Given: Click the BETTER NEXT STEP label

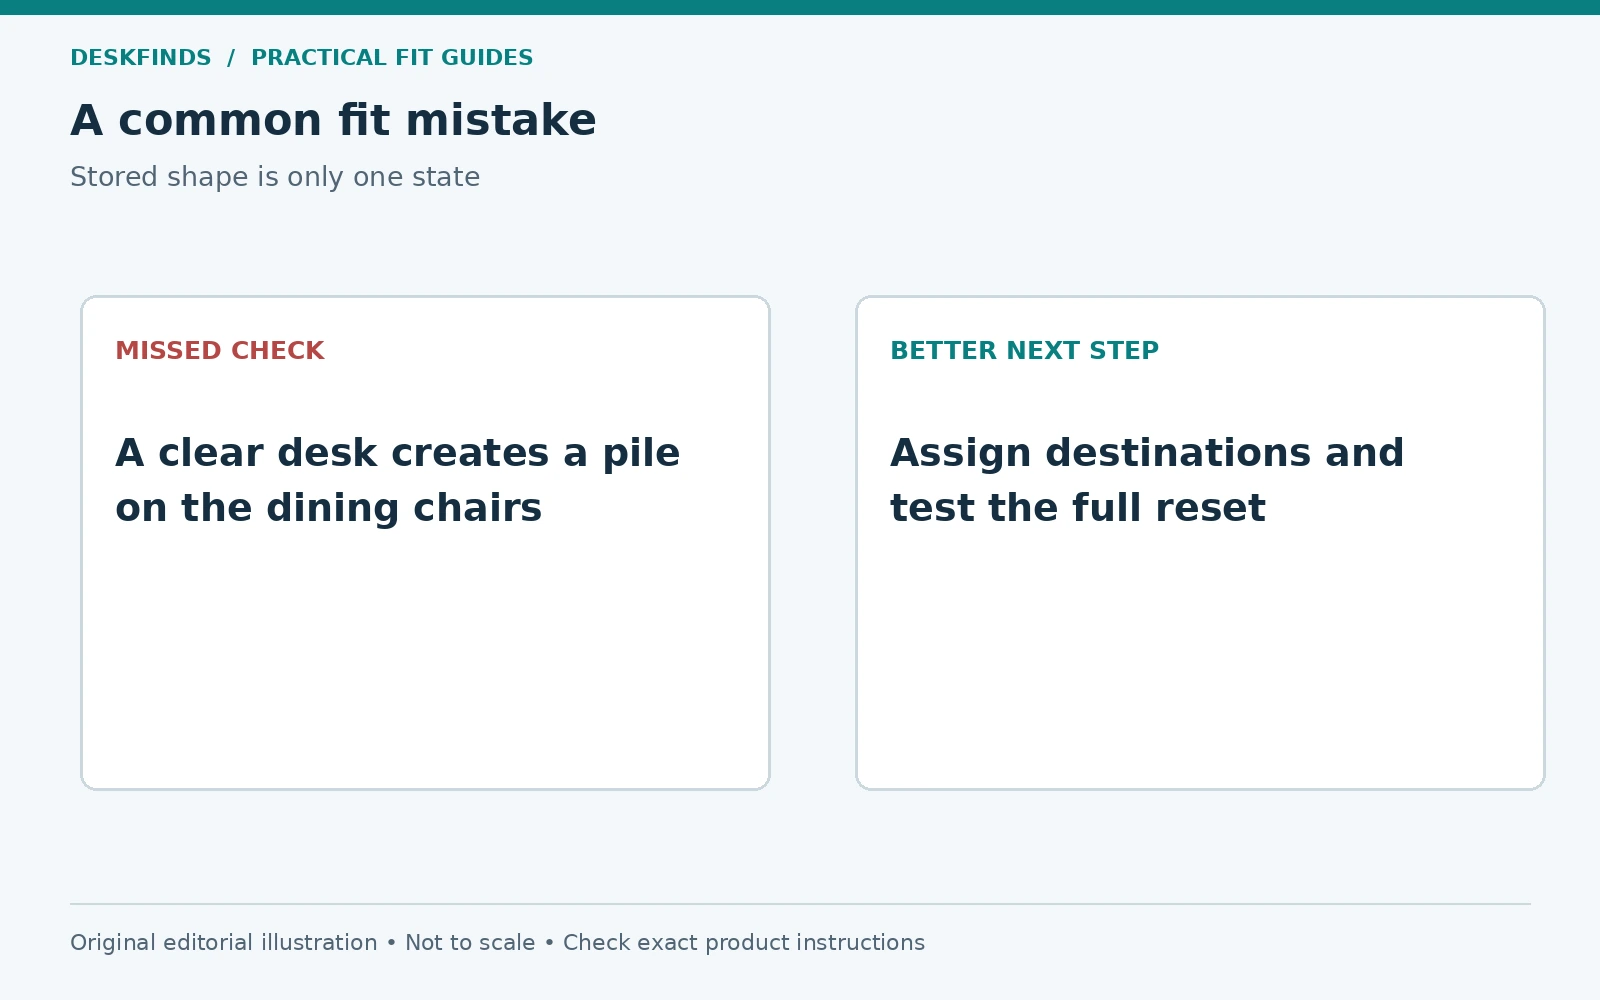Looking at the screenshot, I should 1024,351.
